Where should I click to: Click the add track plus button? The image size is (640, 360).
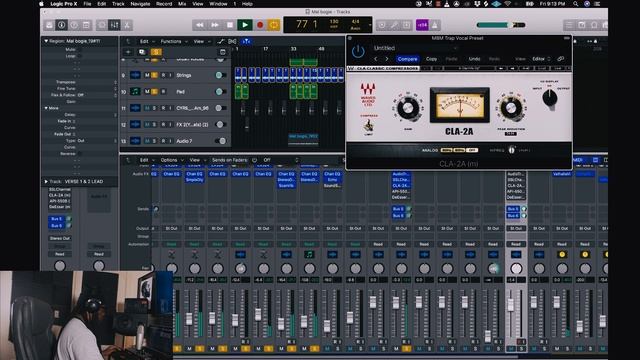(128, 52)
